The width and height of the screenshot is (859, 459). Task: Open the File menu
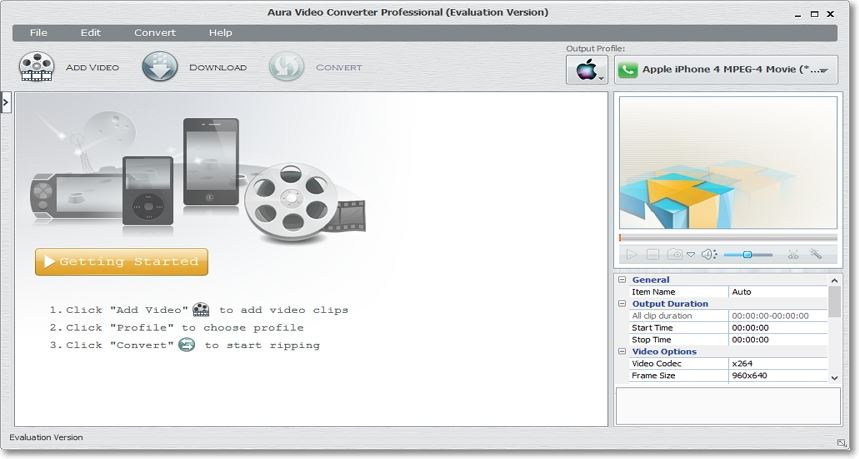click(x=38, y=32)
